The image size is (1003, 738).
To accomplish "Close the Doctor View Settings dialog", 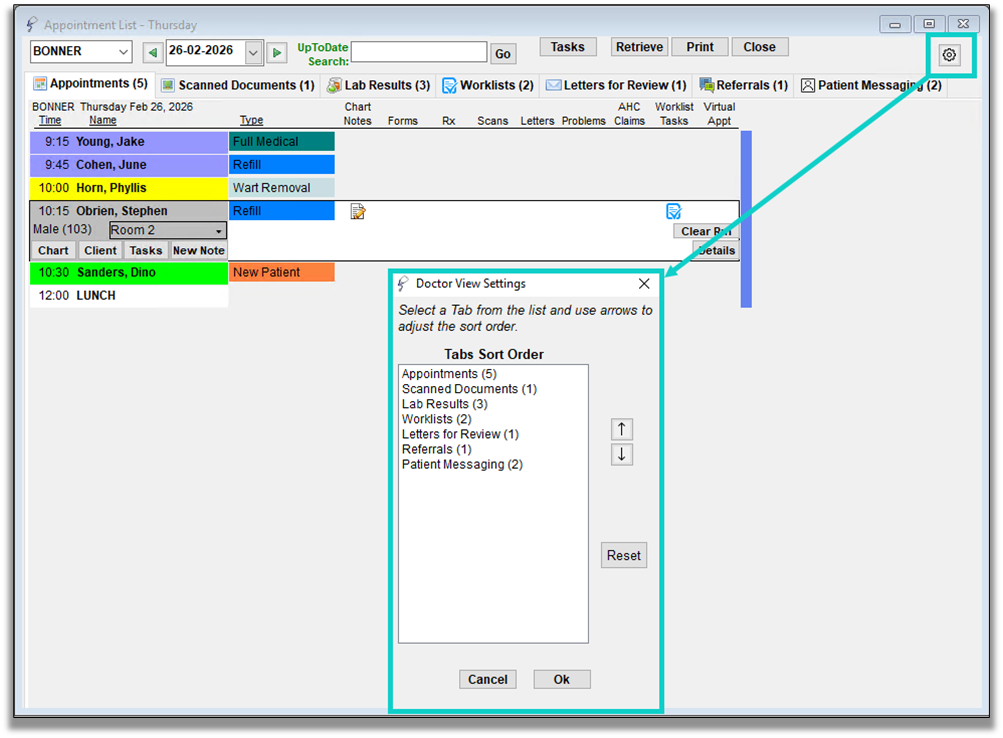I will click(x=644, y=284).
